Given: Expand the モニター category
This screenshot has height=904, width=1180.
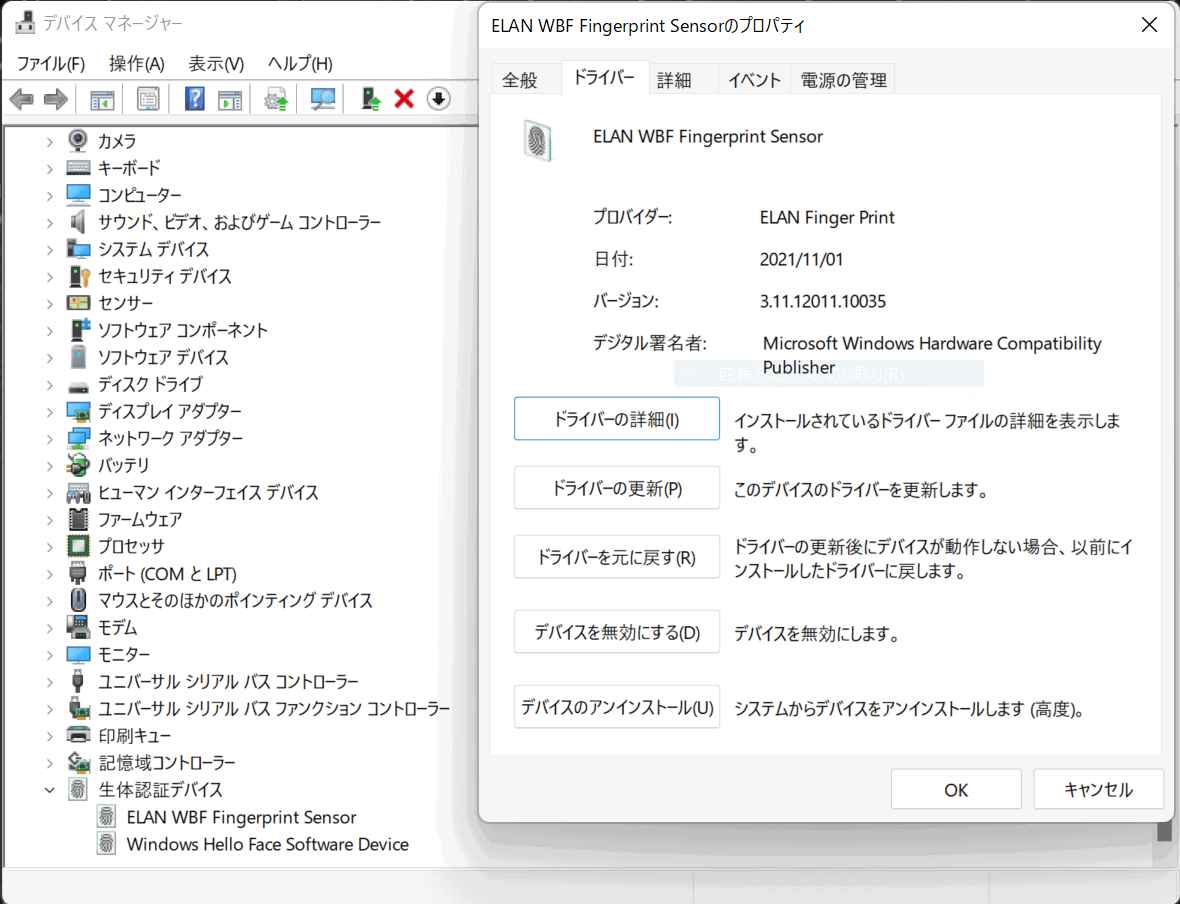Looking at the screenshot, I should pos(50,655).
